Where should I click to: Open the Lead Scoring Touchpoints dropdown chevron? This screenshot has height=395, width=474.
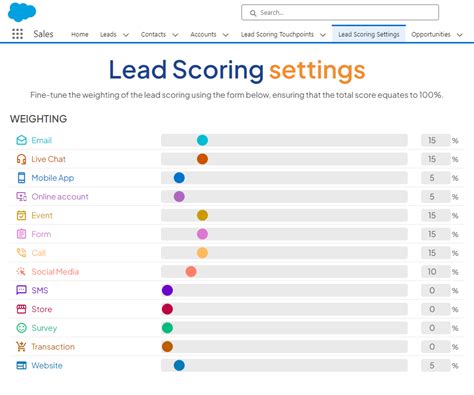point(323,35)
